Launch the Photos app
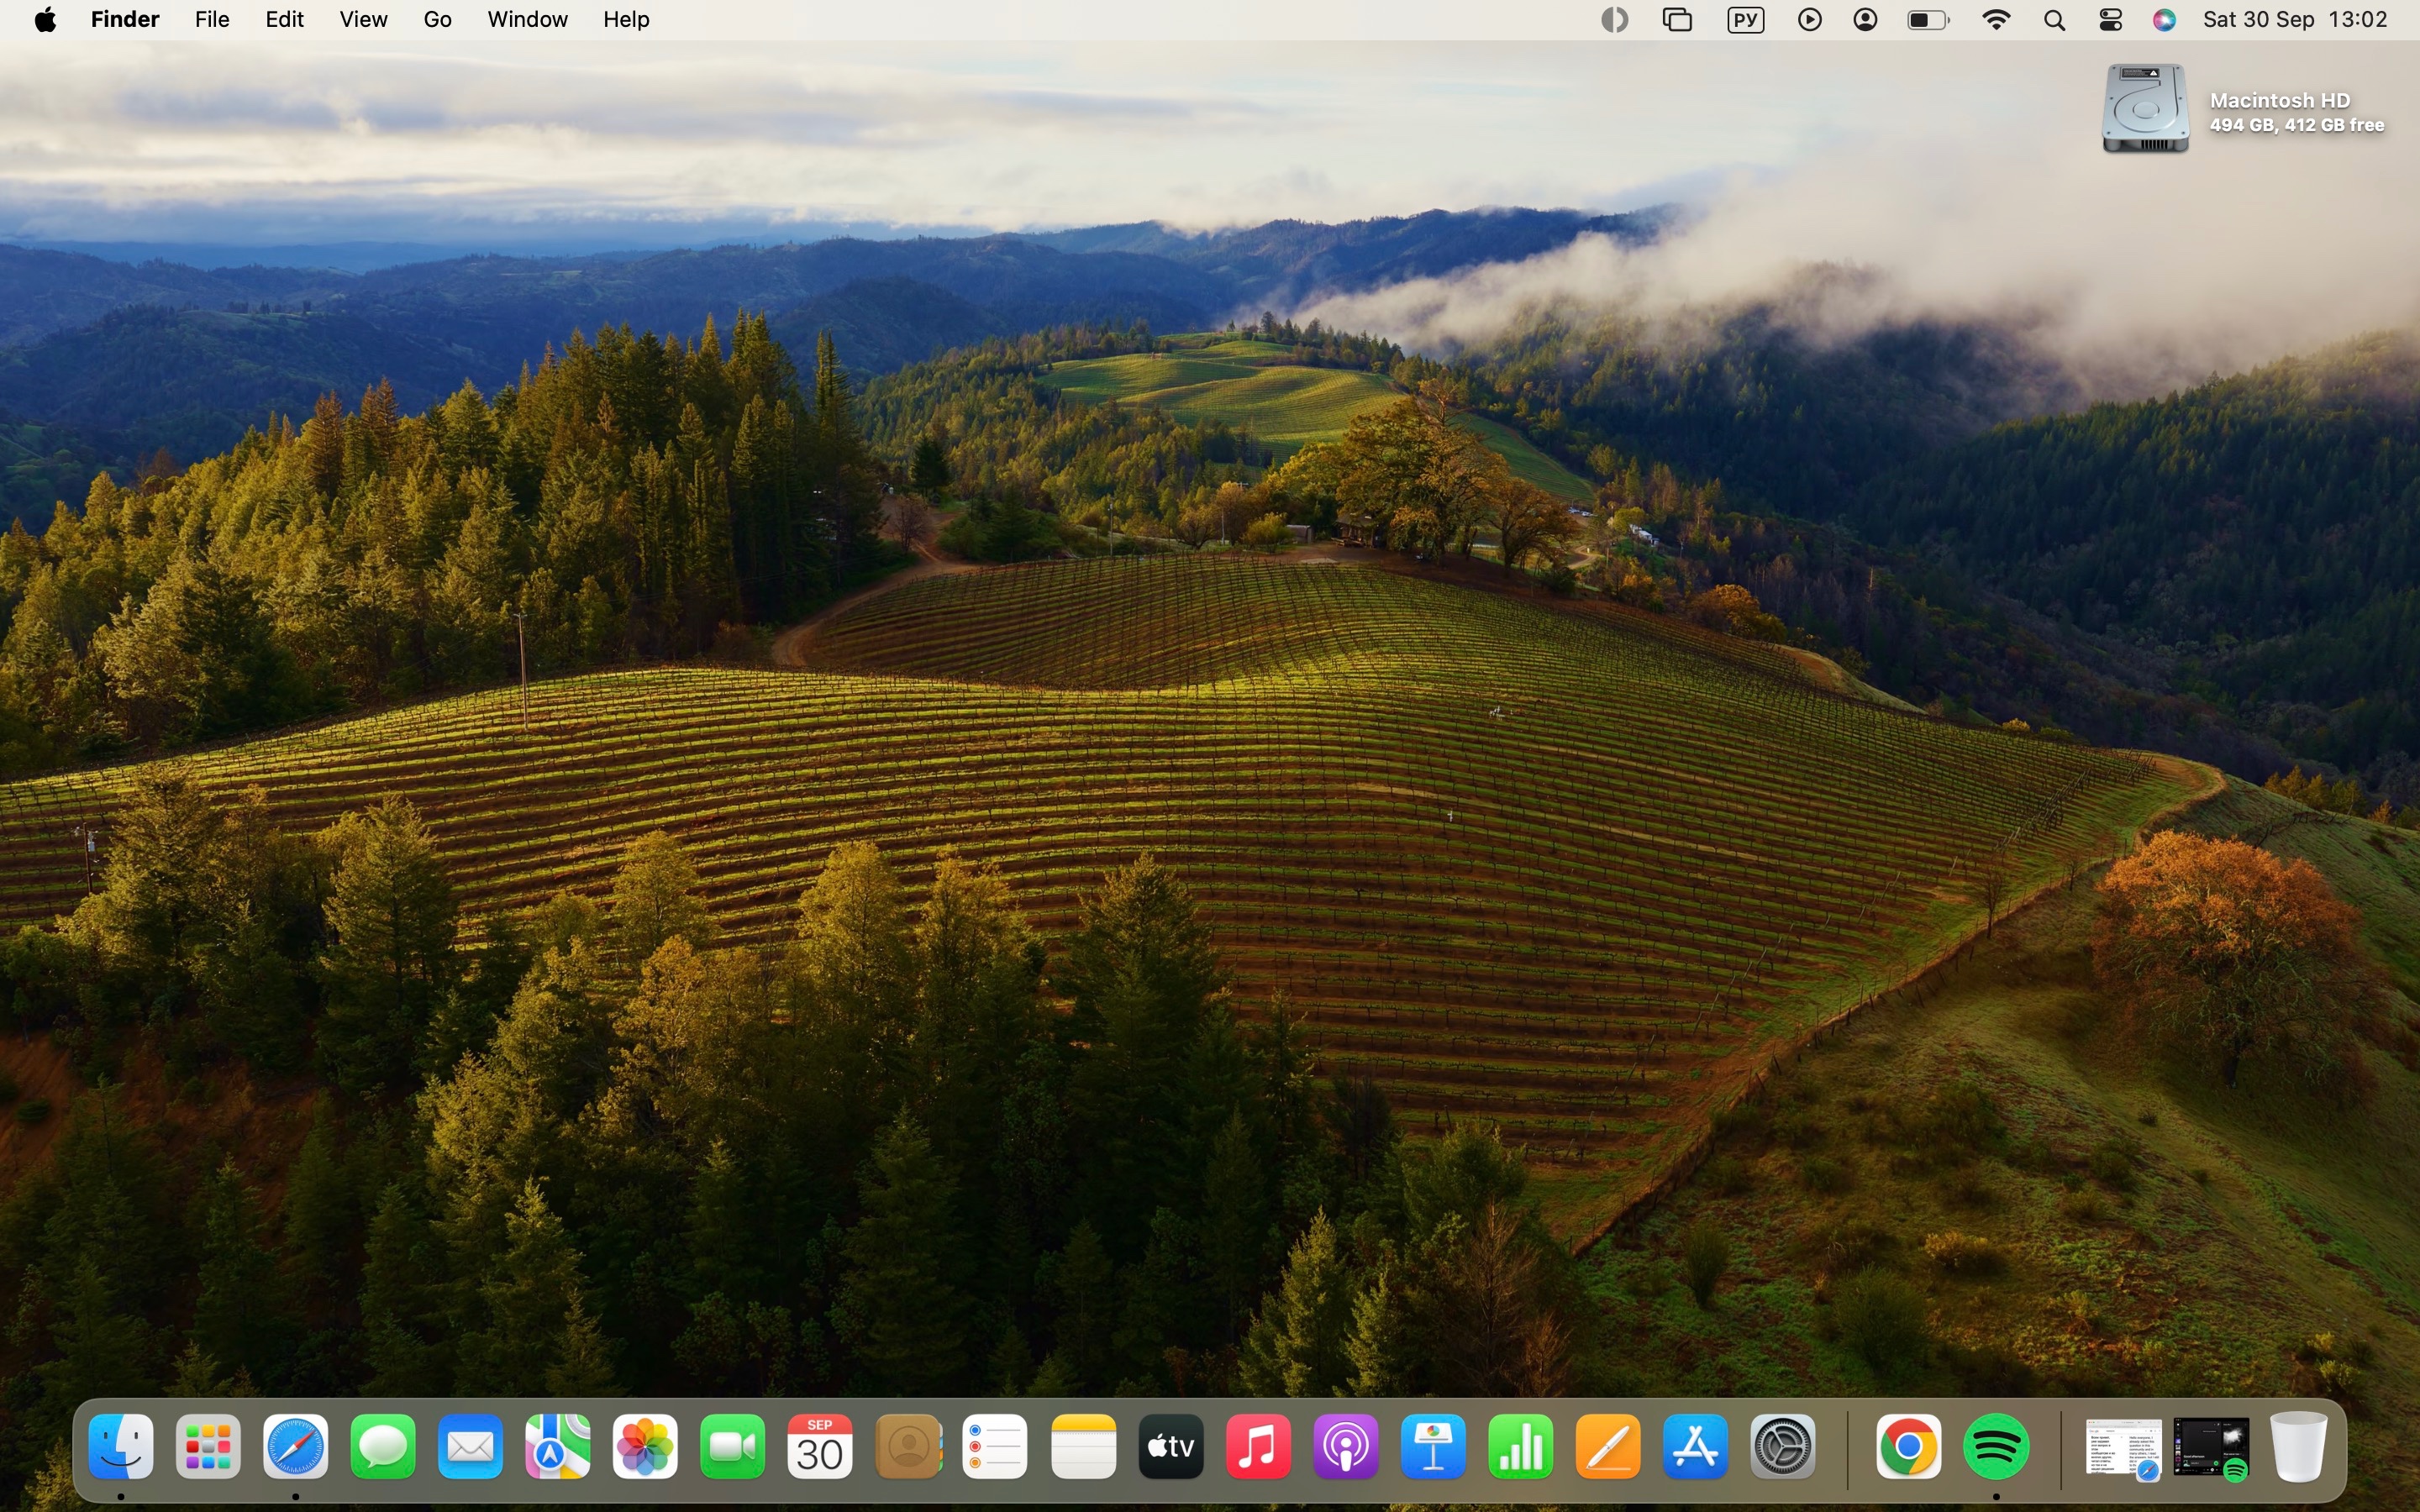This screenshot has height=1512, width=2420. [x=645, y=1446]
